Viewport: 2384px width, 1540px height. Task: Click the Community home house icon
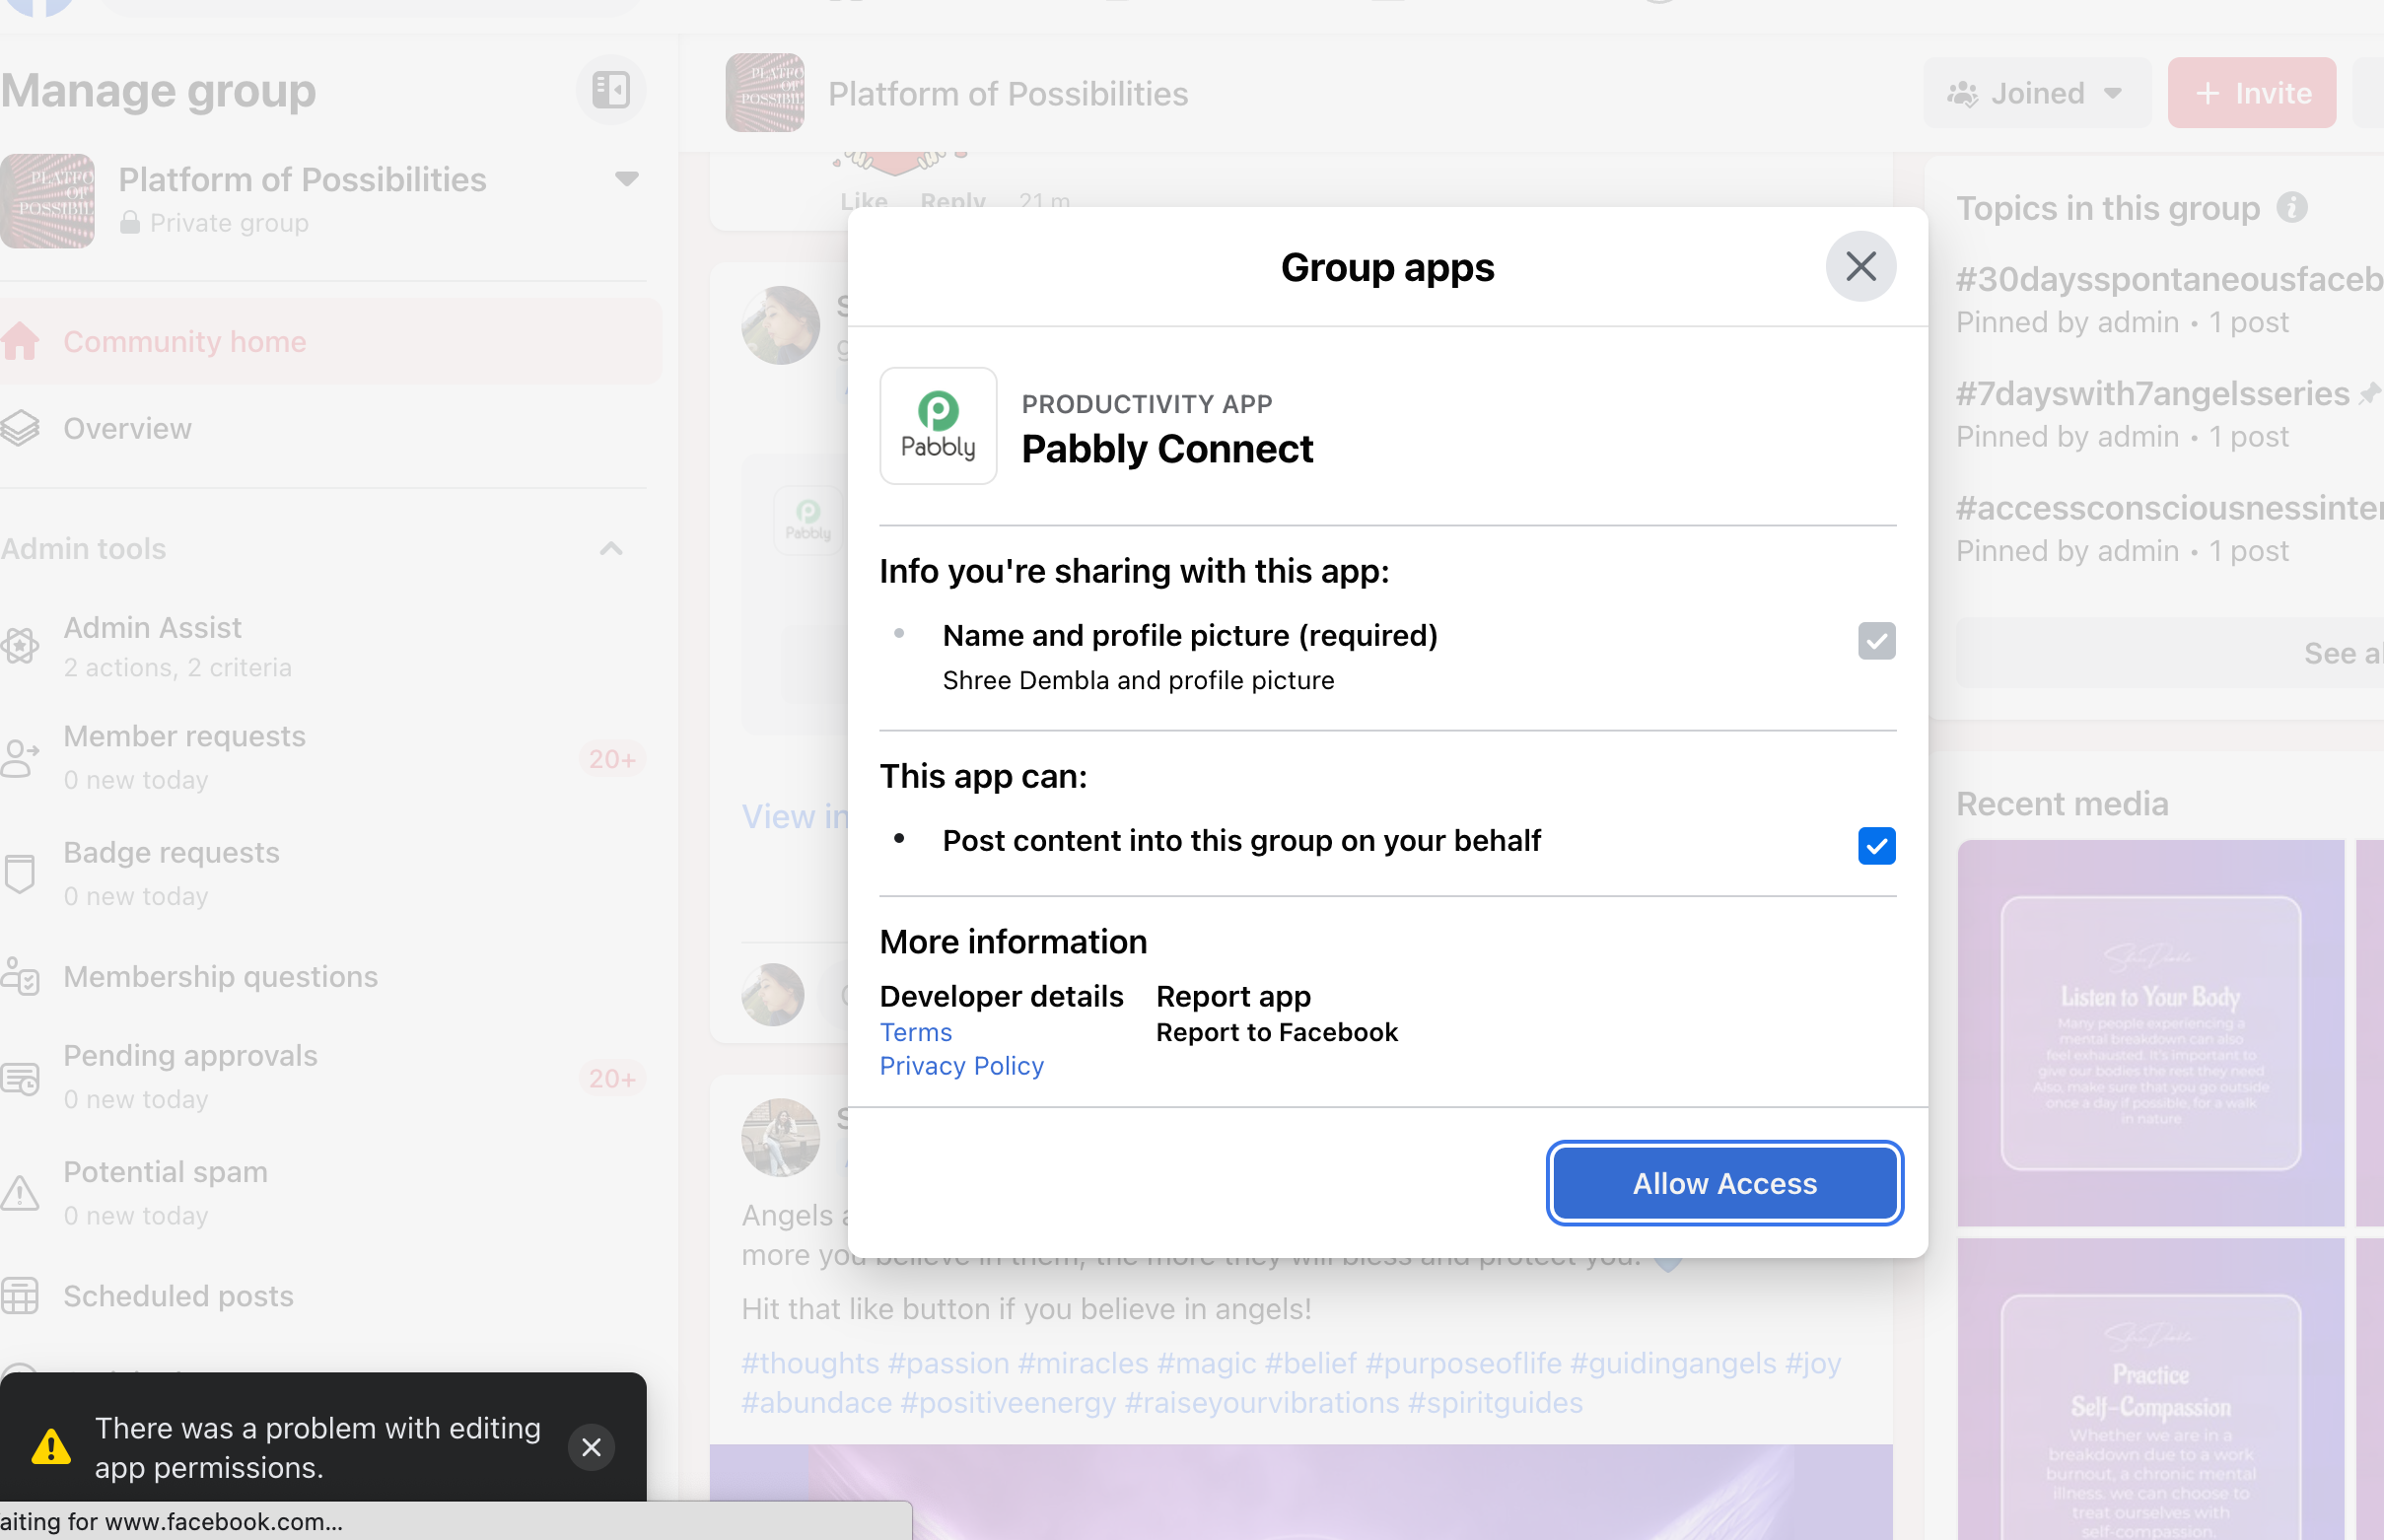(19, 341)
